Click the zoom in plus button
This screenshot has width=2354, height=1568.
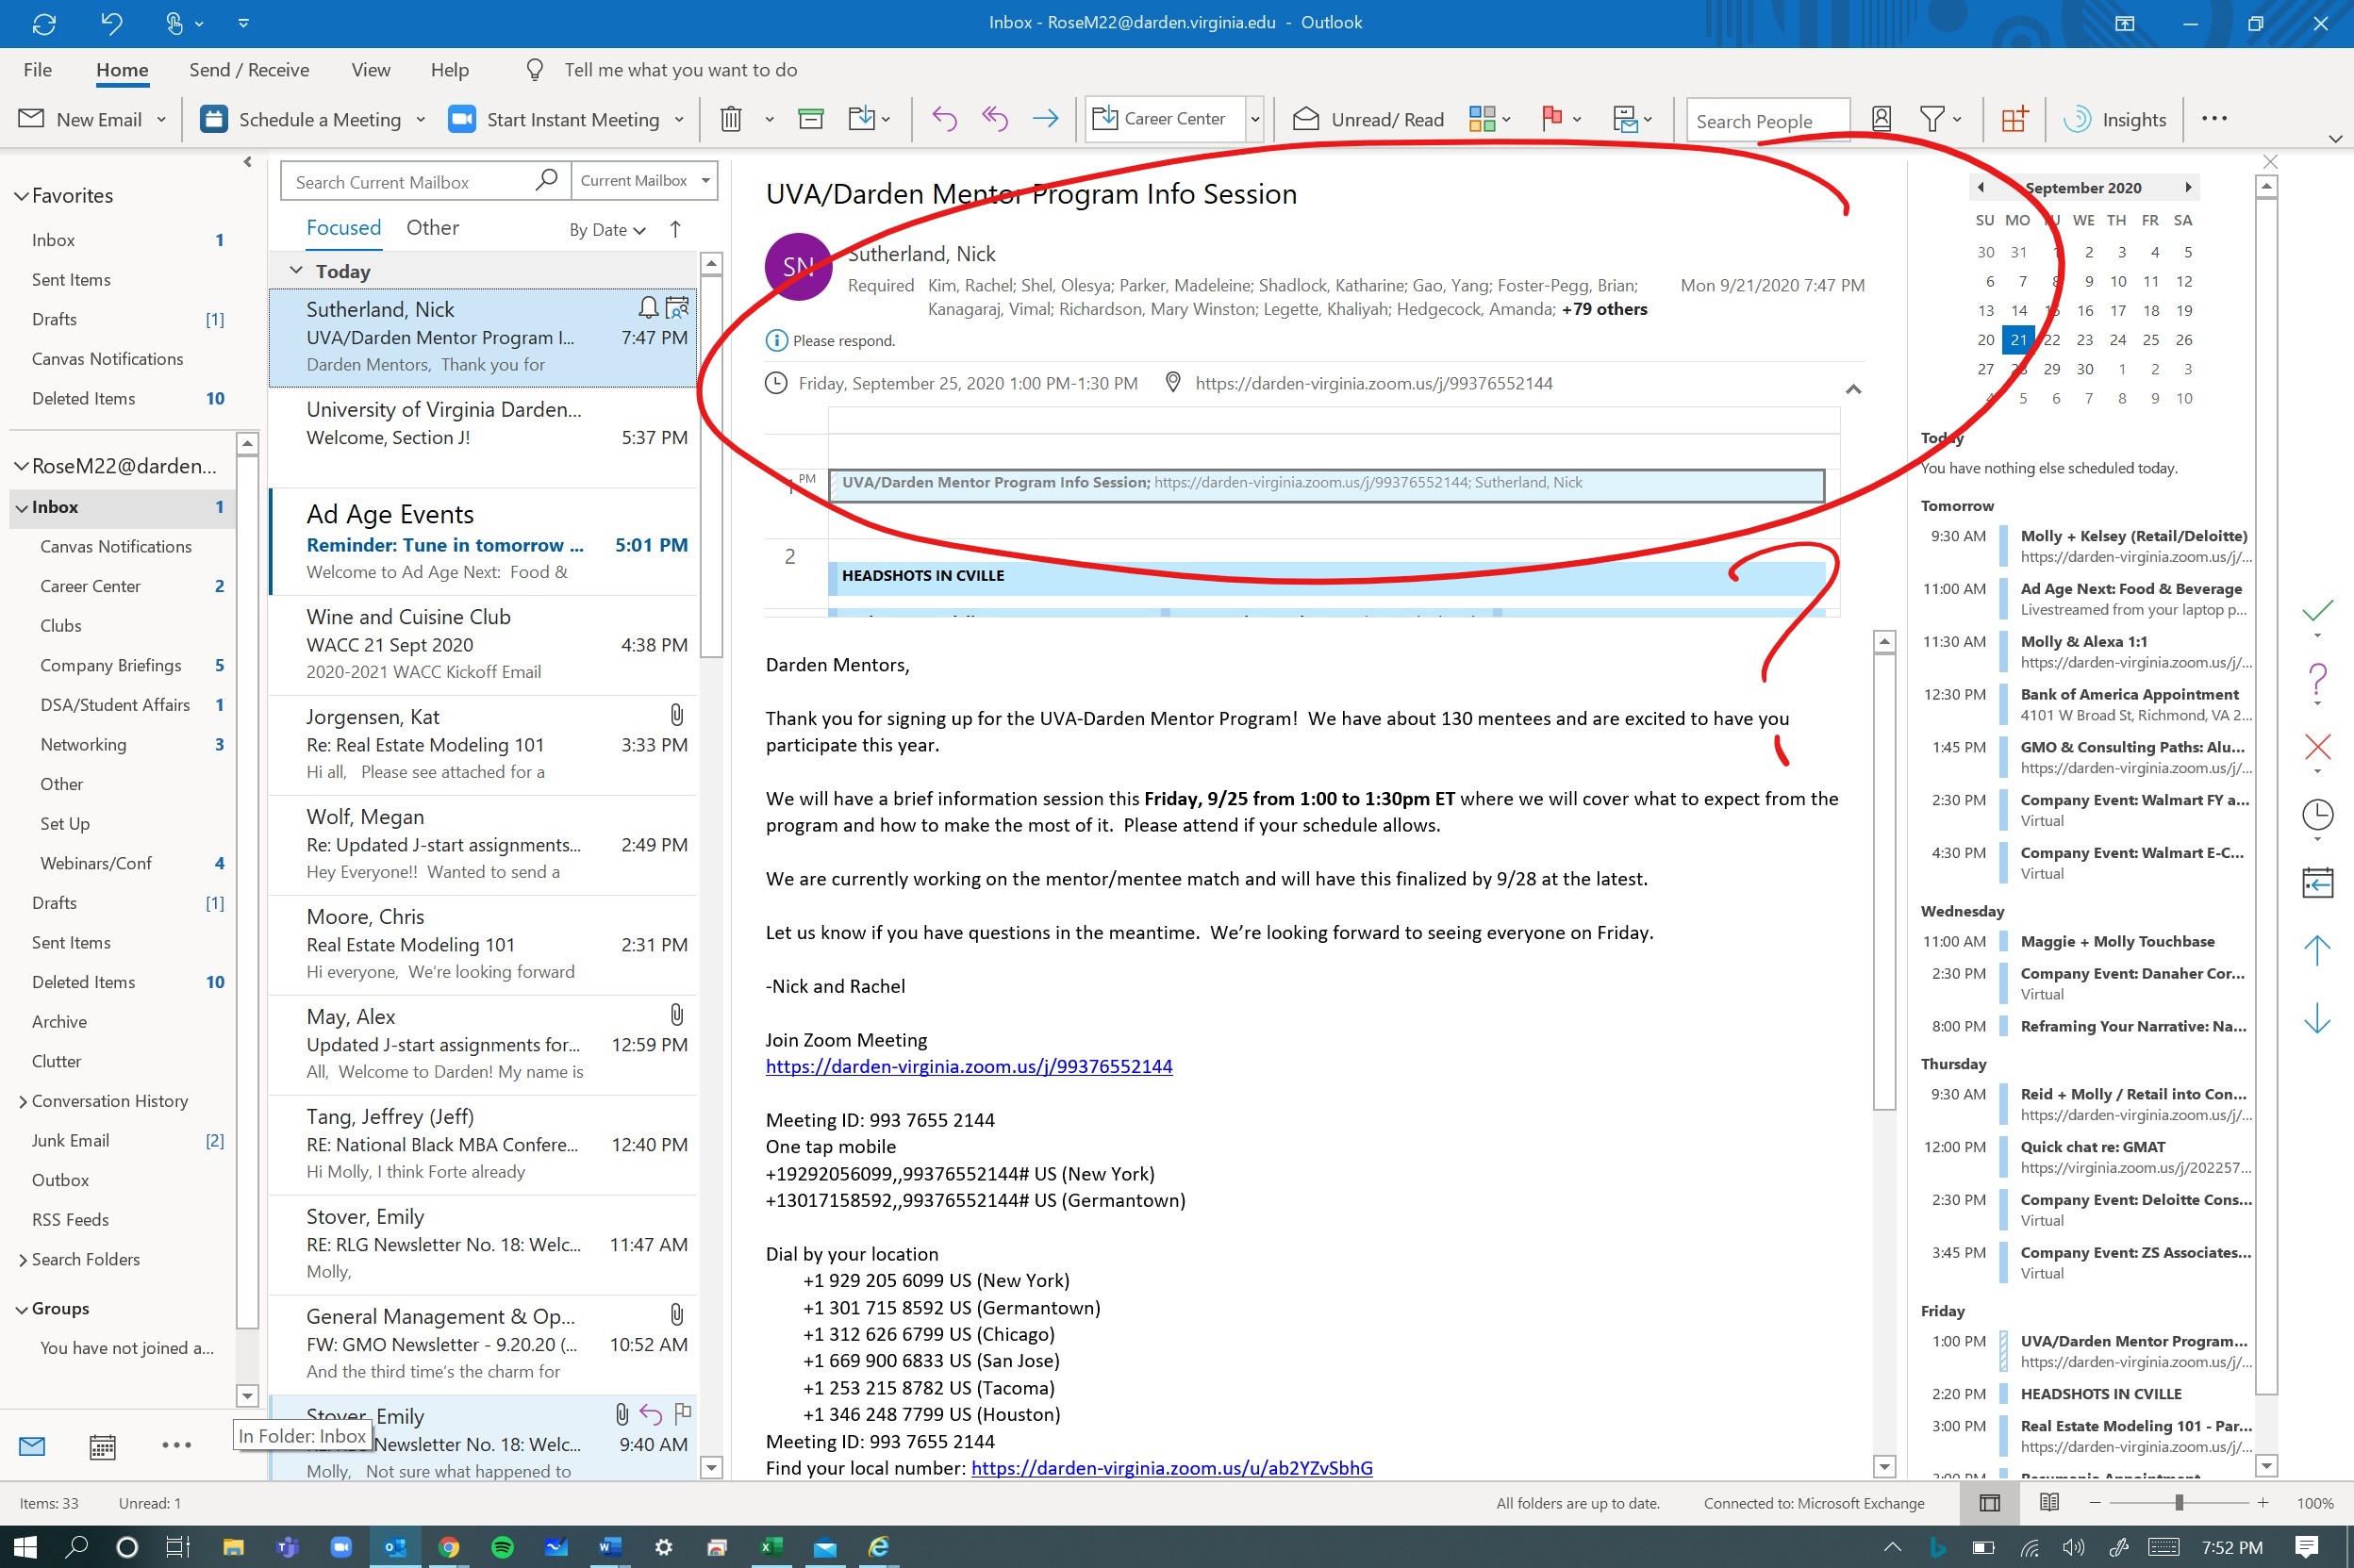(x=2263, y=1502)
